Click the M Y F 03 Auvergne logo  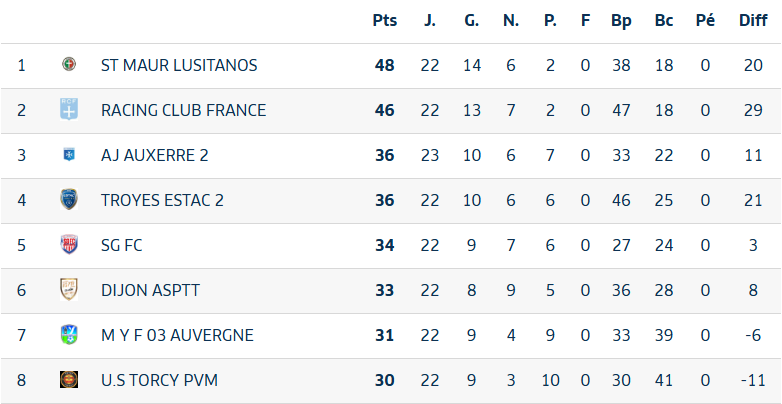pyautogui.click(x=69, y=335)
